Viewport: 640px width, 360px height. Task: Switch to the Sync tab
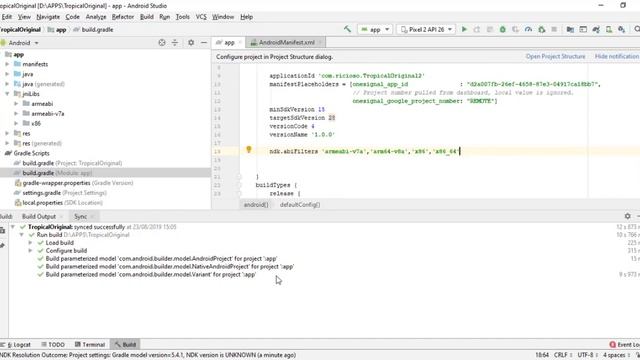(x=80, y=216)
